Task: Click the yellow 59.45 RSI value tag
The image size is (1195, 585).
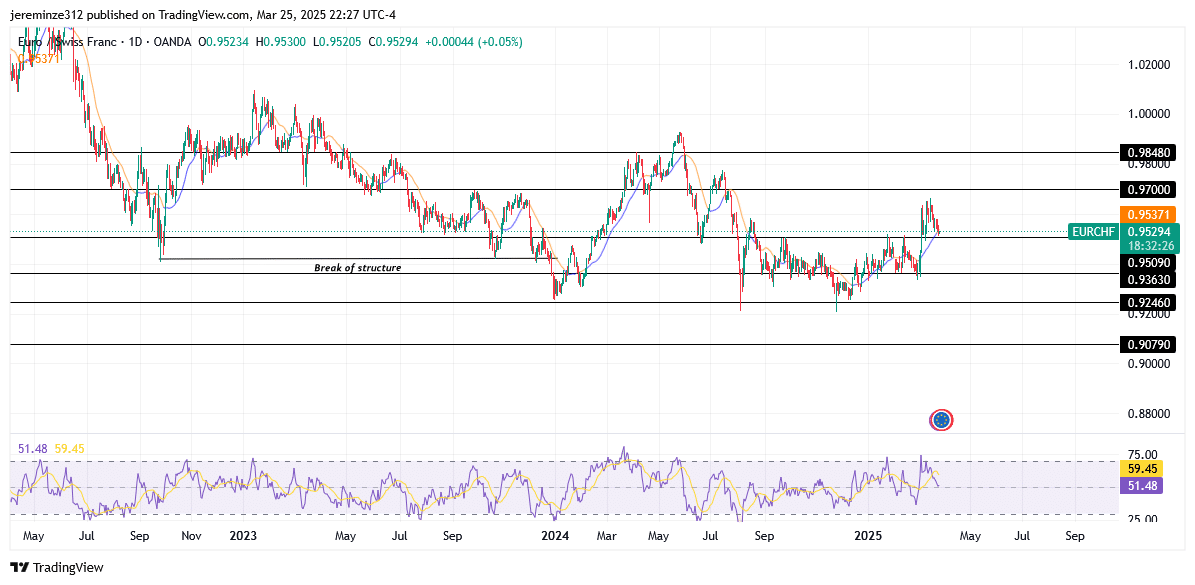Action: tap(1142, 468)
